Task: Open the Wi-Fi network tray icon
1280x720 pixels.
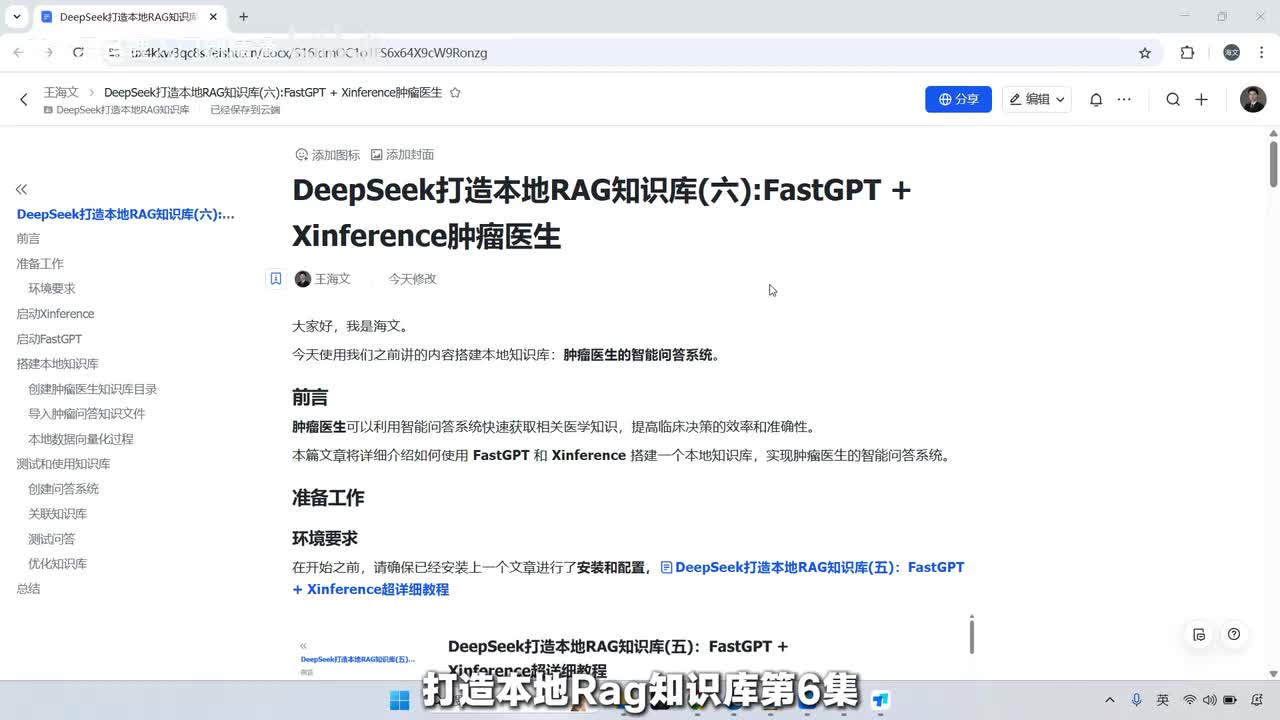Action: click(x=1190, y=700)
